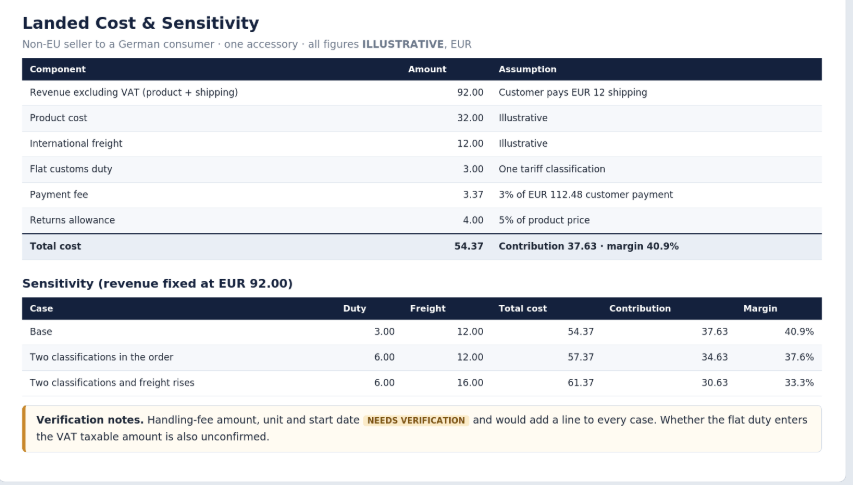853x485 pixels.
Task: Click 'One tariff classification' assumption
Action: 552,169
